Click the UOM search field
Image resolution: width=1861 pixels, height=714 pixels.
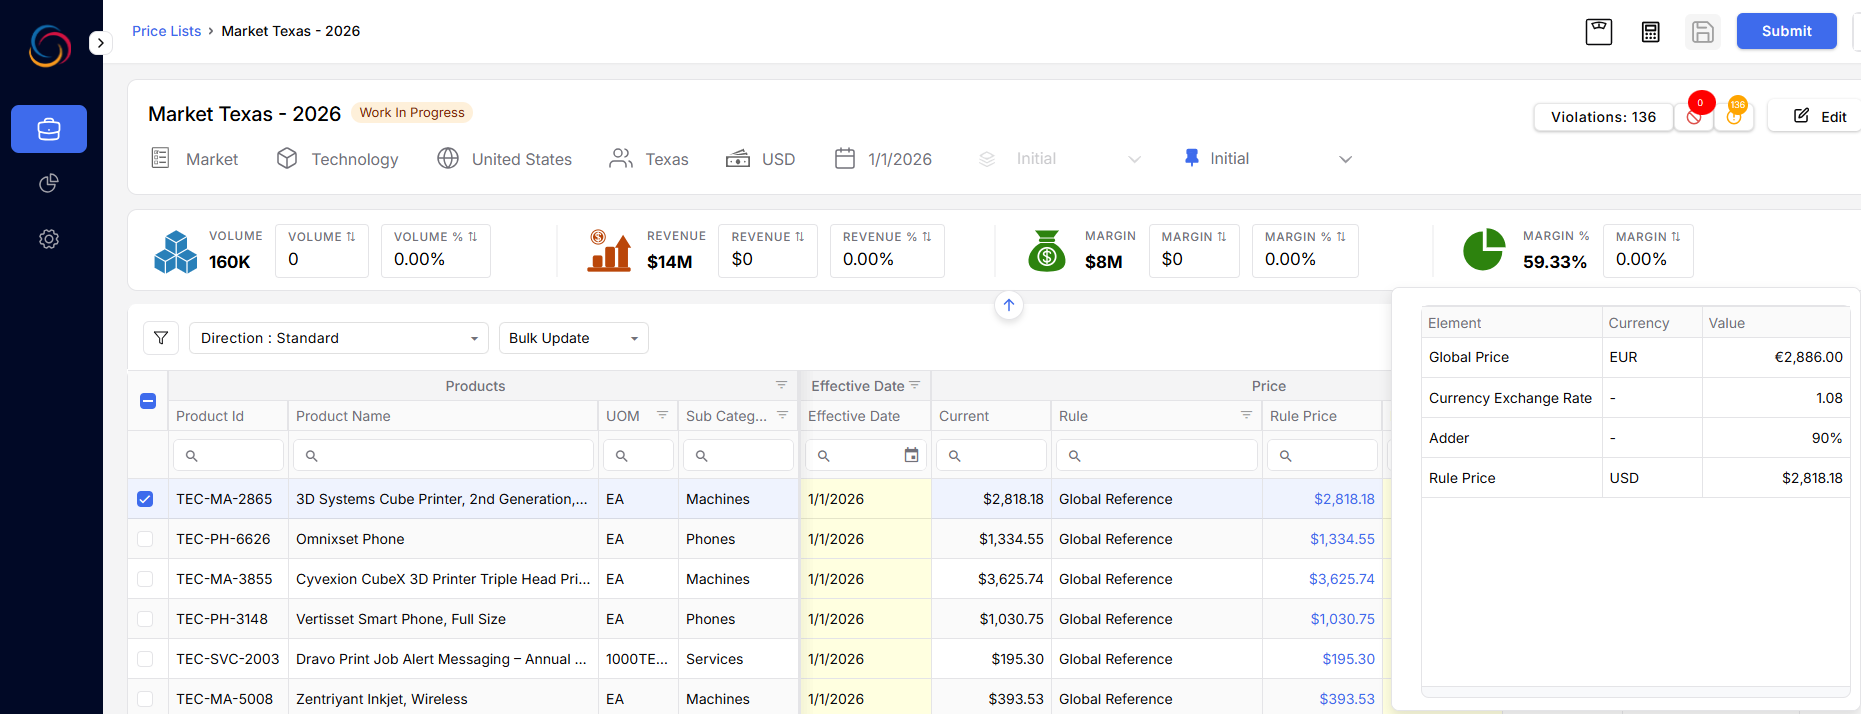pyautogui.click(x=638, y=455)
